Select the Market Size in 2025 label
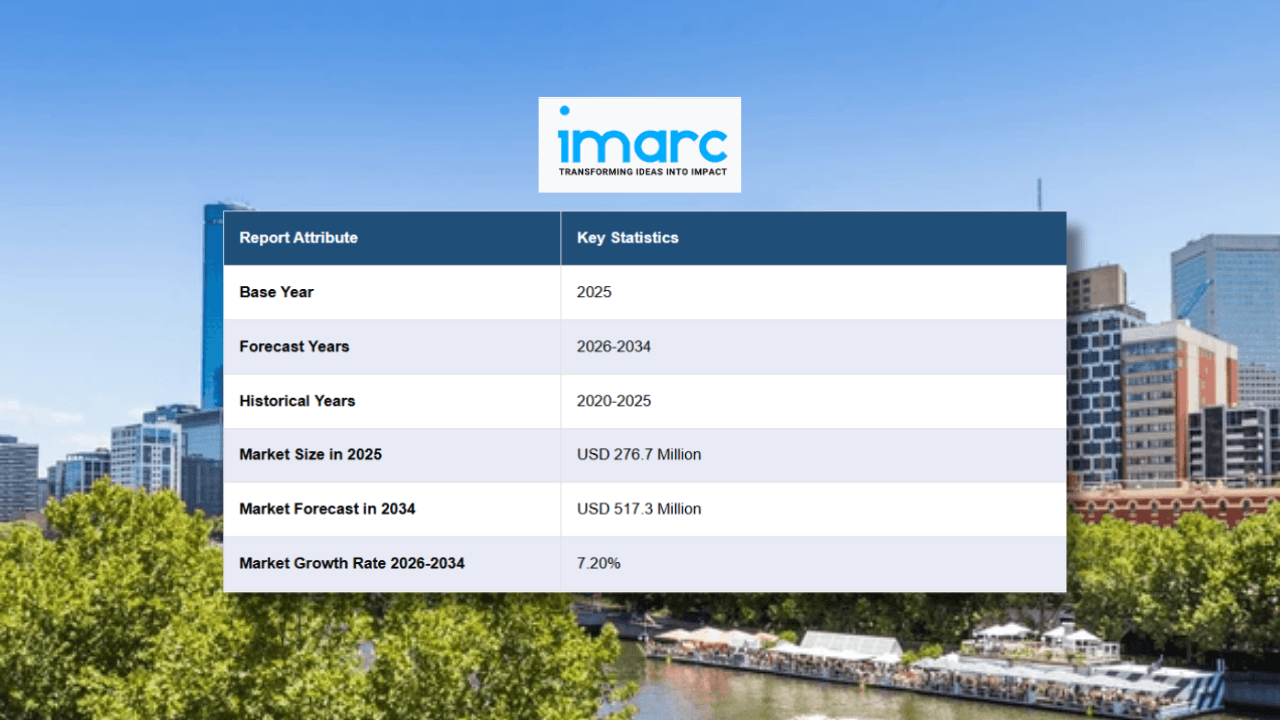This screenshot has height=720, width=1280. (x=310, y=454)
